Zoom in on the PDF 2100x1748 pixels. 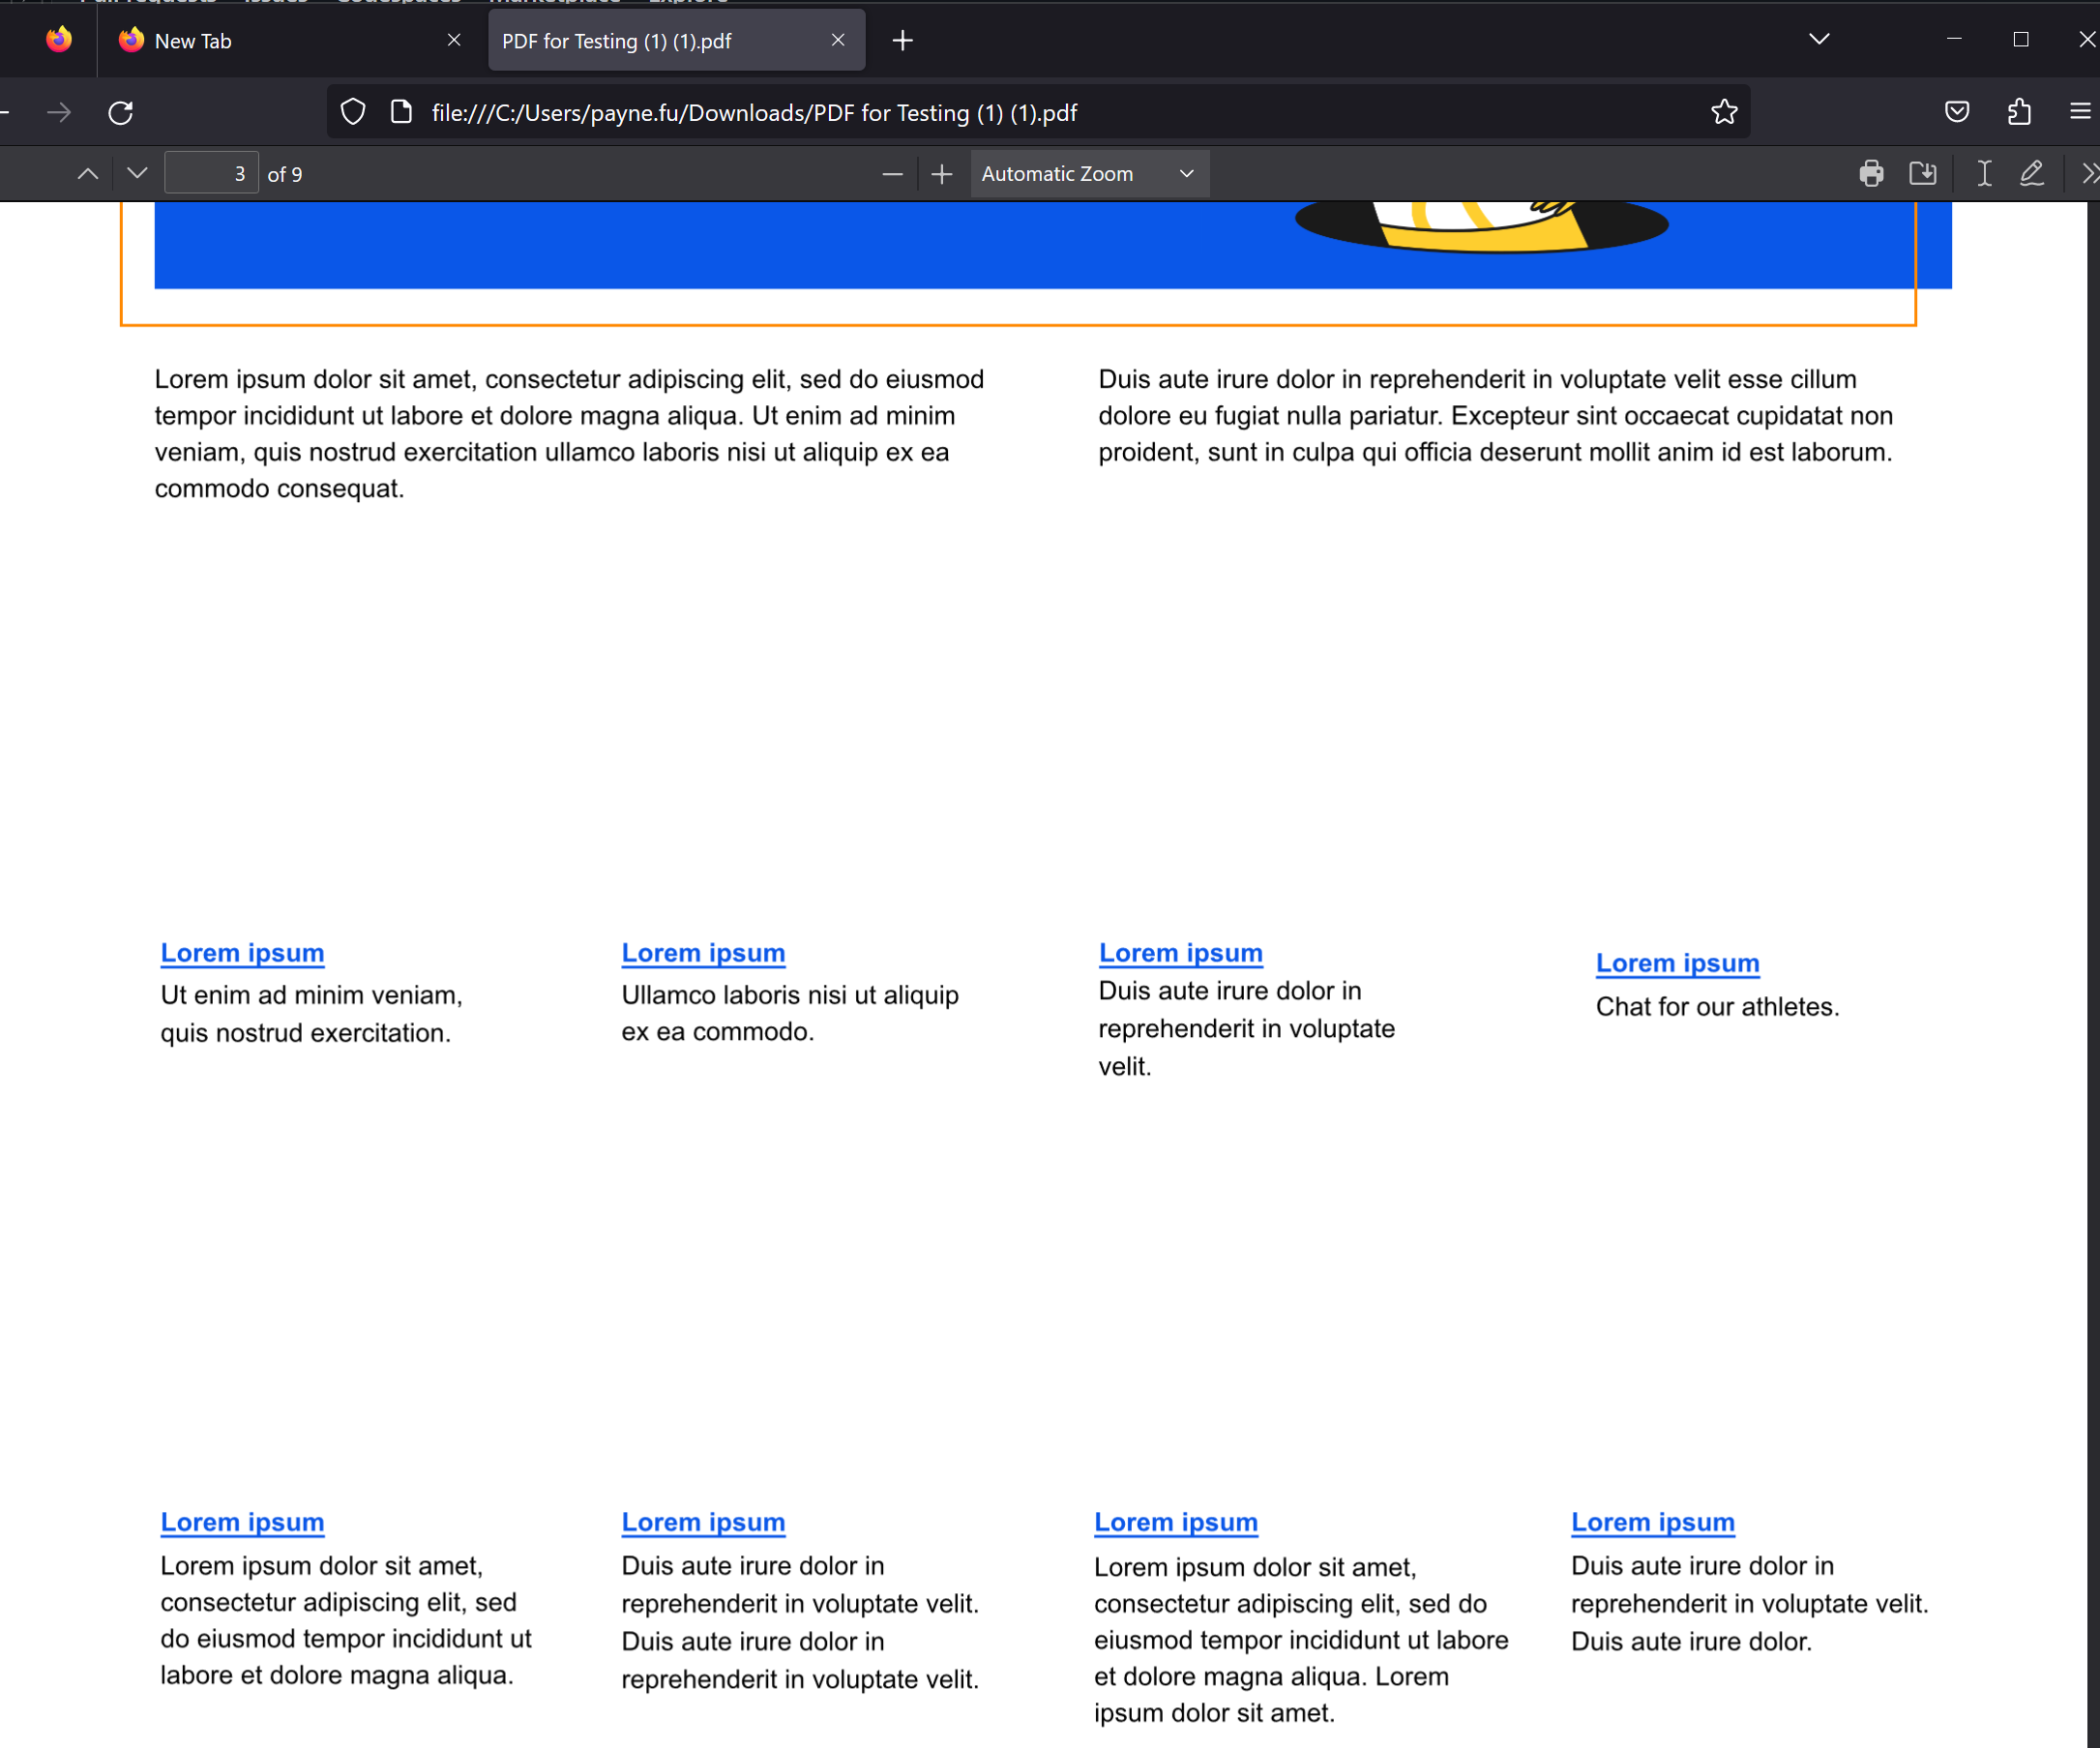(x=941, y=173)
